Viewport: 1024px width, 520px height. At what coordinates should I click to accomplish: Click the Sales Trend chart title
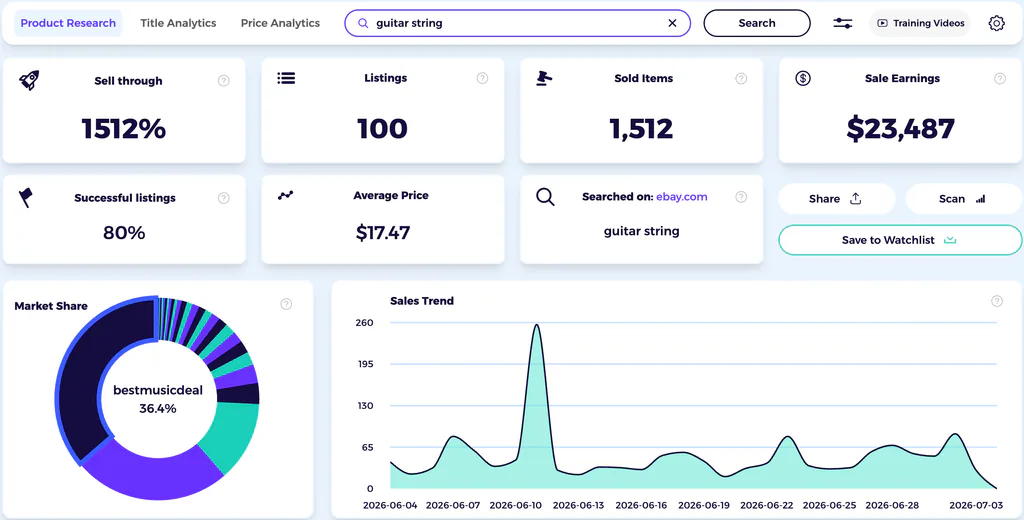click(422, 301)
